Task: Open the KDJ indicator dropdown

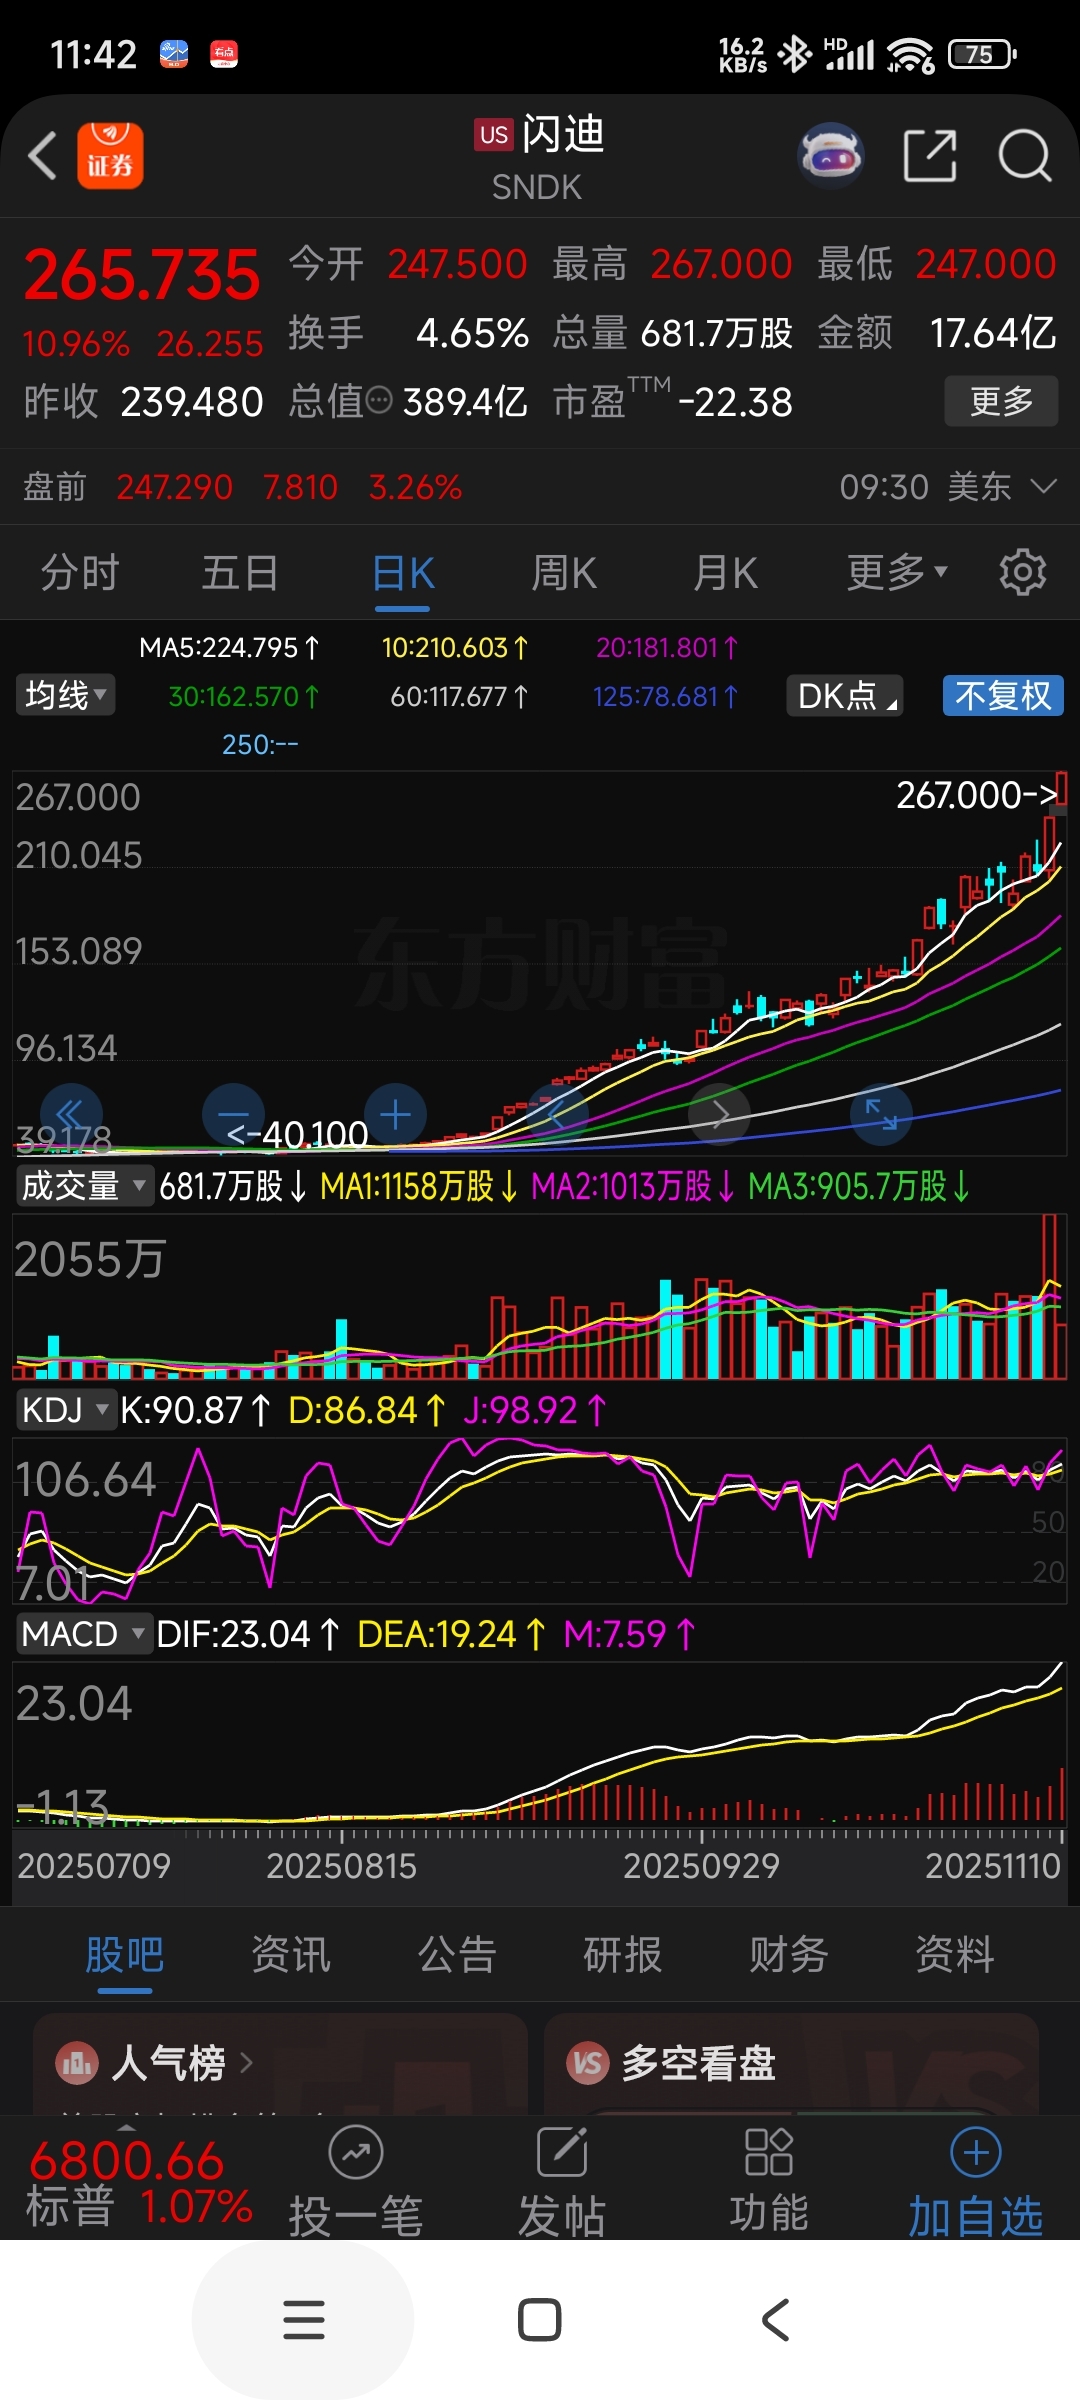Action: [x=66, y=1410]
